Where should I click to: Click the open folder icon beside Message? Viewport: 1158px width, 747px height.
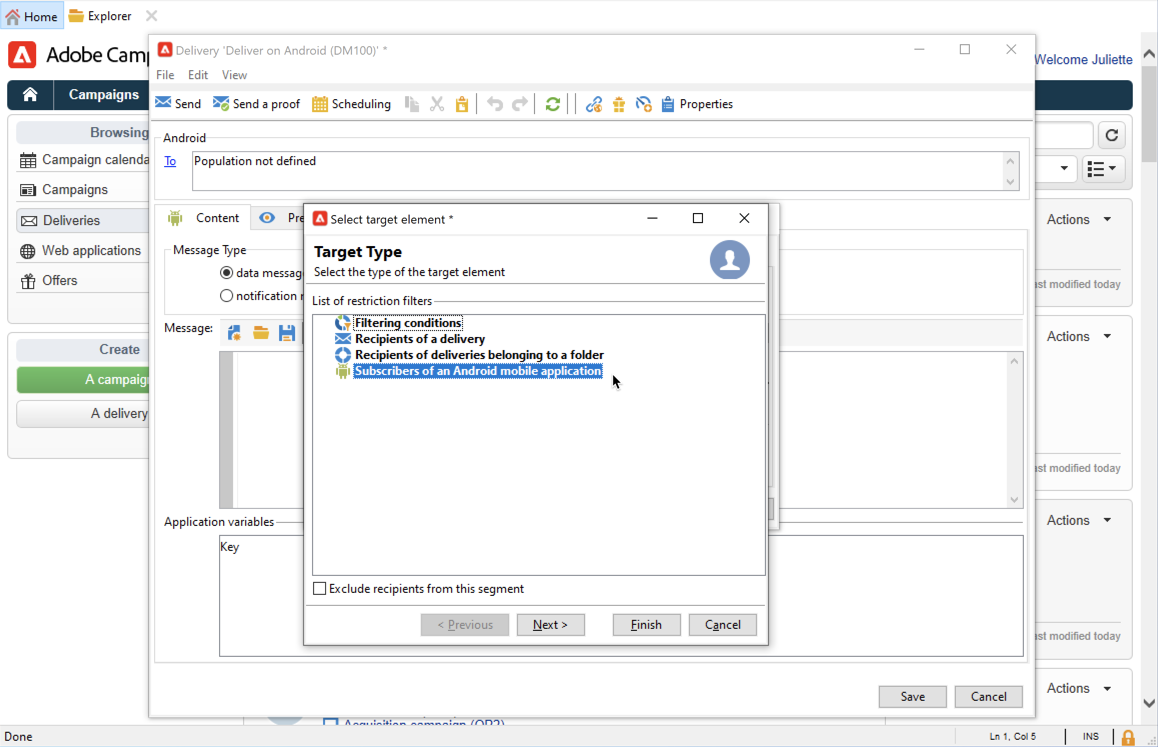[x=261, y=332]
